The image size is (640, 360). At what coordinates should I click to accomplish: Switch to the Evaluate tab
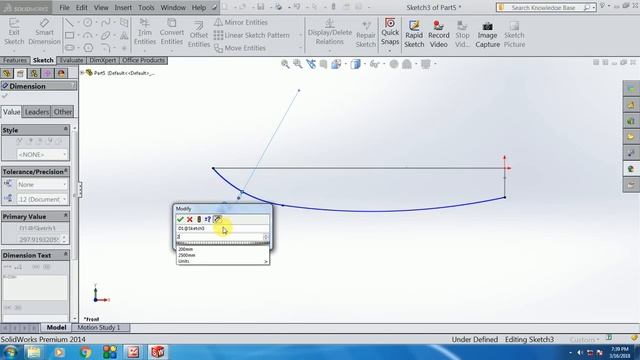point(71,60)
